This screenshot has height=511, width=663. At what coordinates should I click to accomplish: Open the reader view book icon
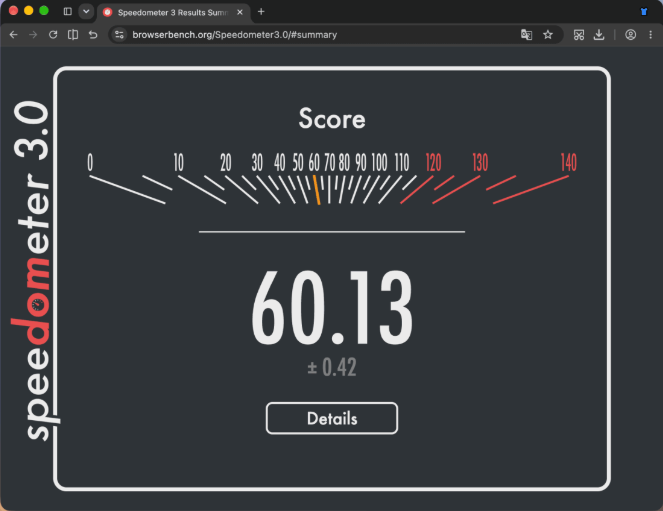coord(73,35)
